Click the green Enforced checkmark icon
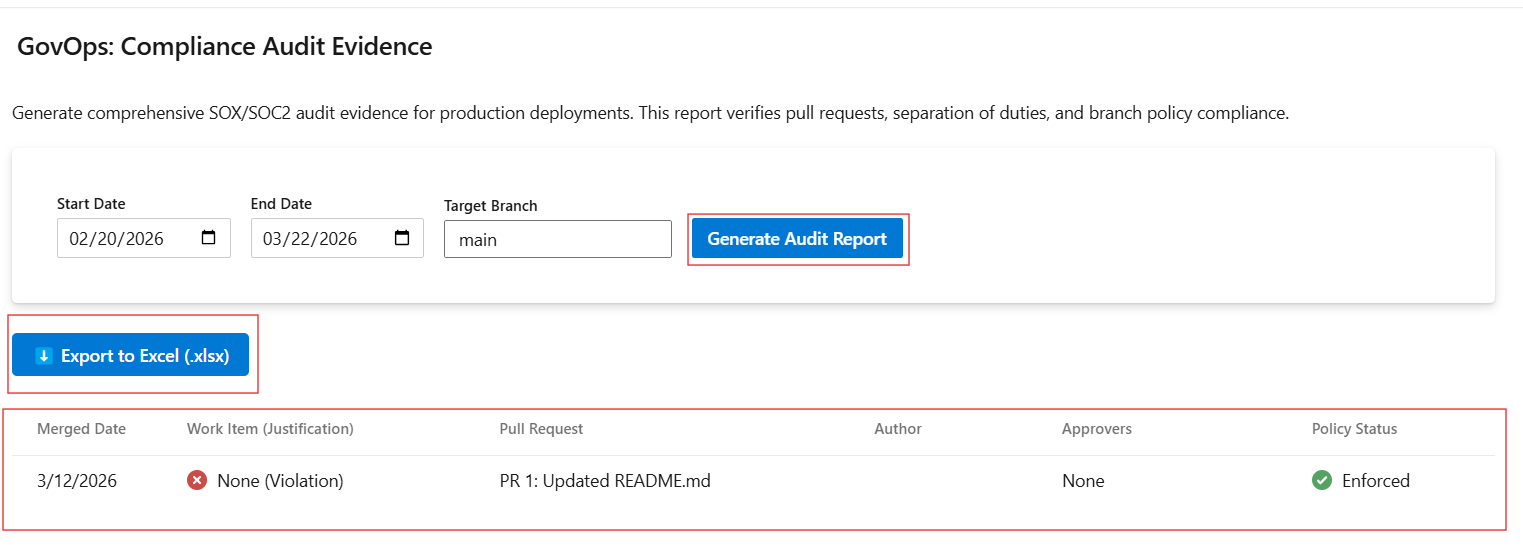 click(x=1322, y=481)
